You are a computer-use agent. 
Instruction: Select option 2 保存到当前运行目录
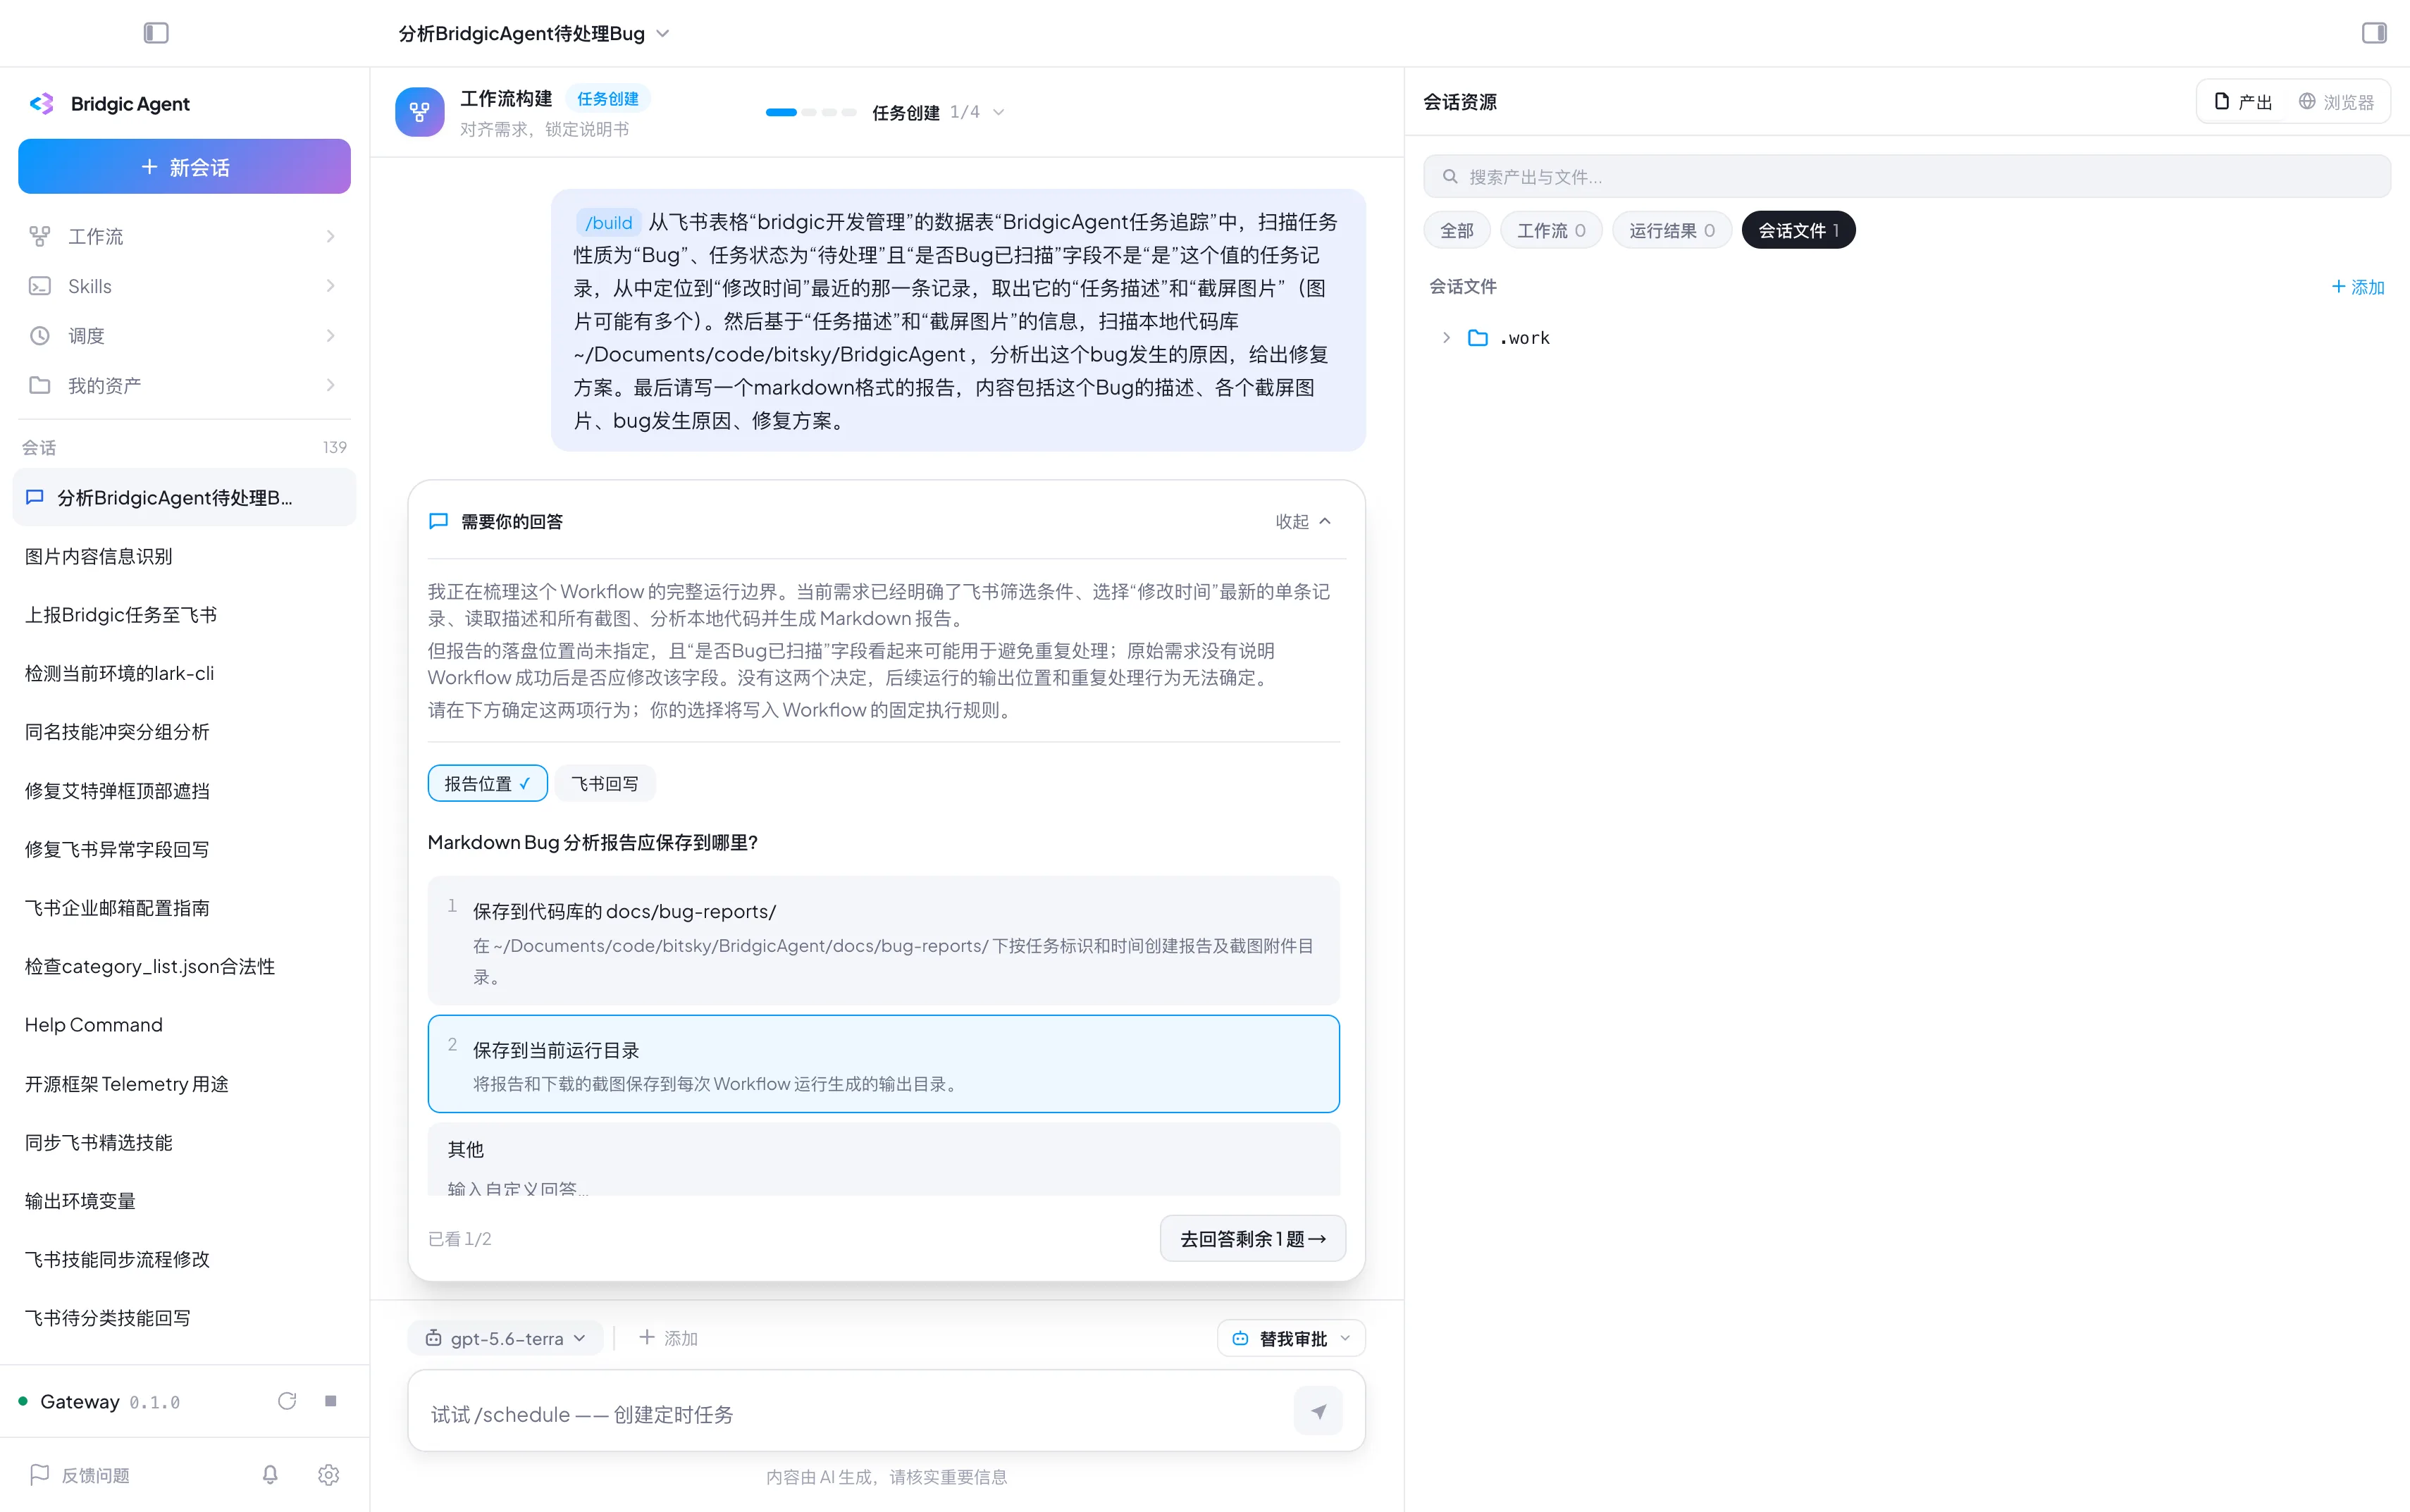point(883,1064)
